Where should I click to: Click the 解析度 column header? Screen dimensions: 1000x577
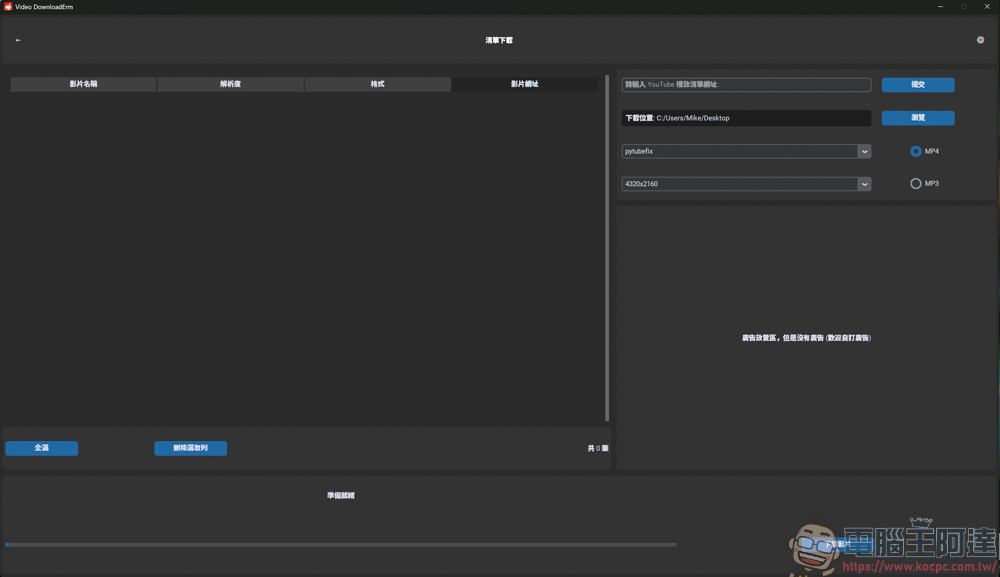(x=230, y=84)
